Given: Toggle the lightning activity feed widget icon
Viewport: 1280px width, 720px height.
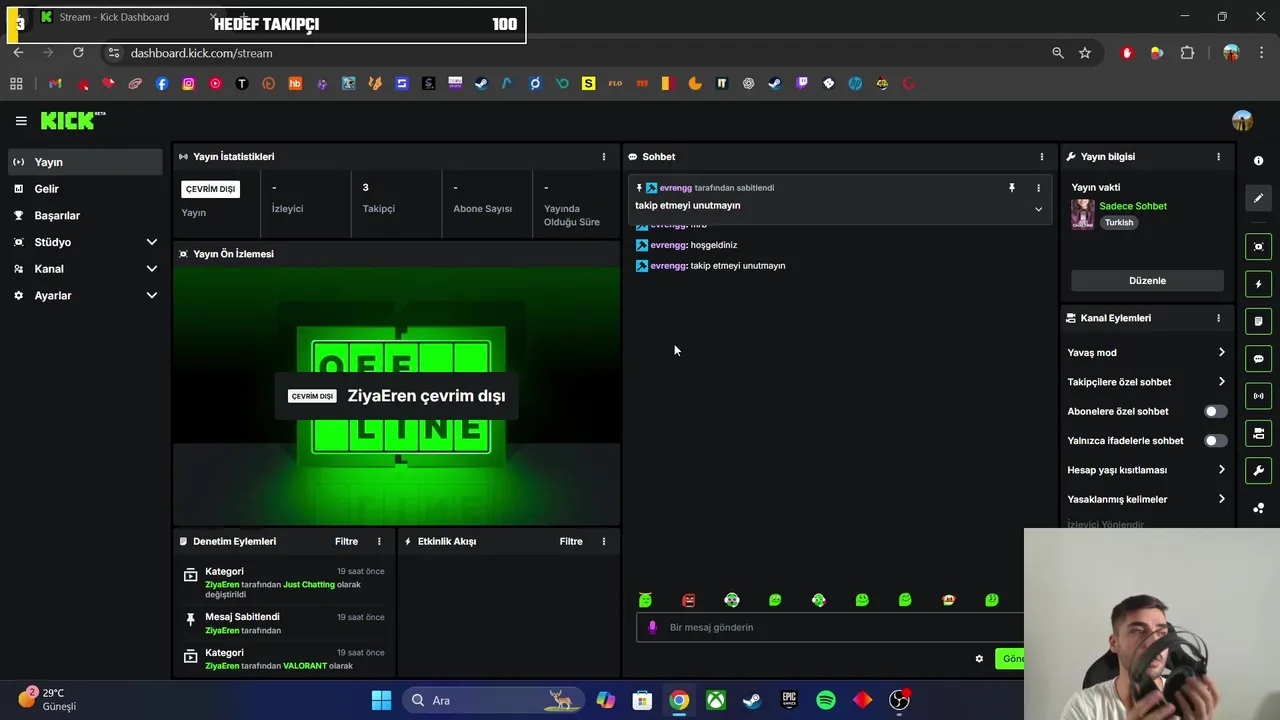Looking at the screenshot, I should point(1258,284).
